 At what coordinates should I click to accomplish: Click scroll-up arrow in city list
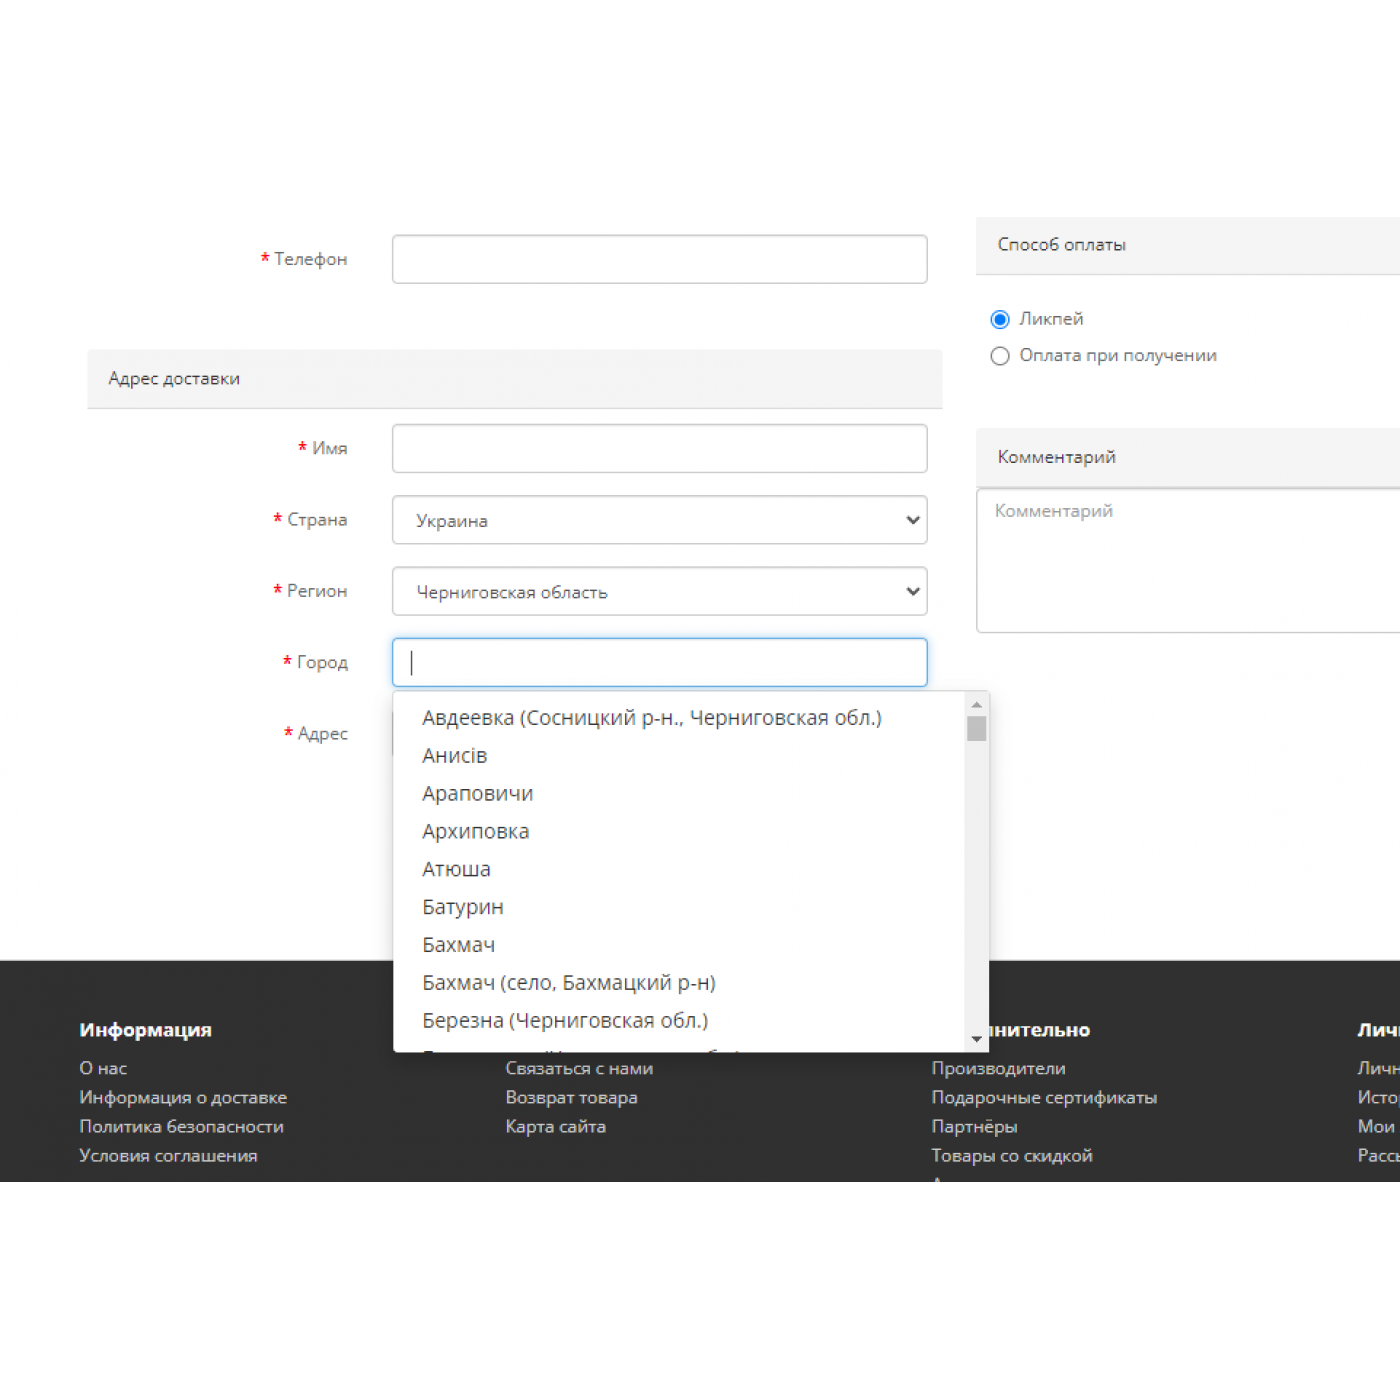pos(977,705)
